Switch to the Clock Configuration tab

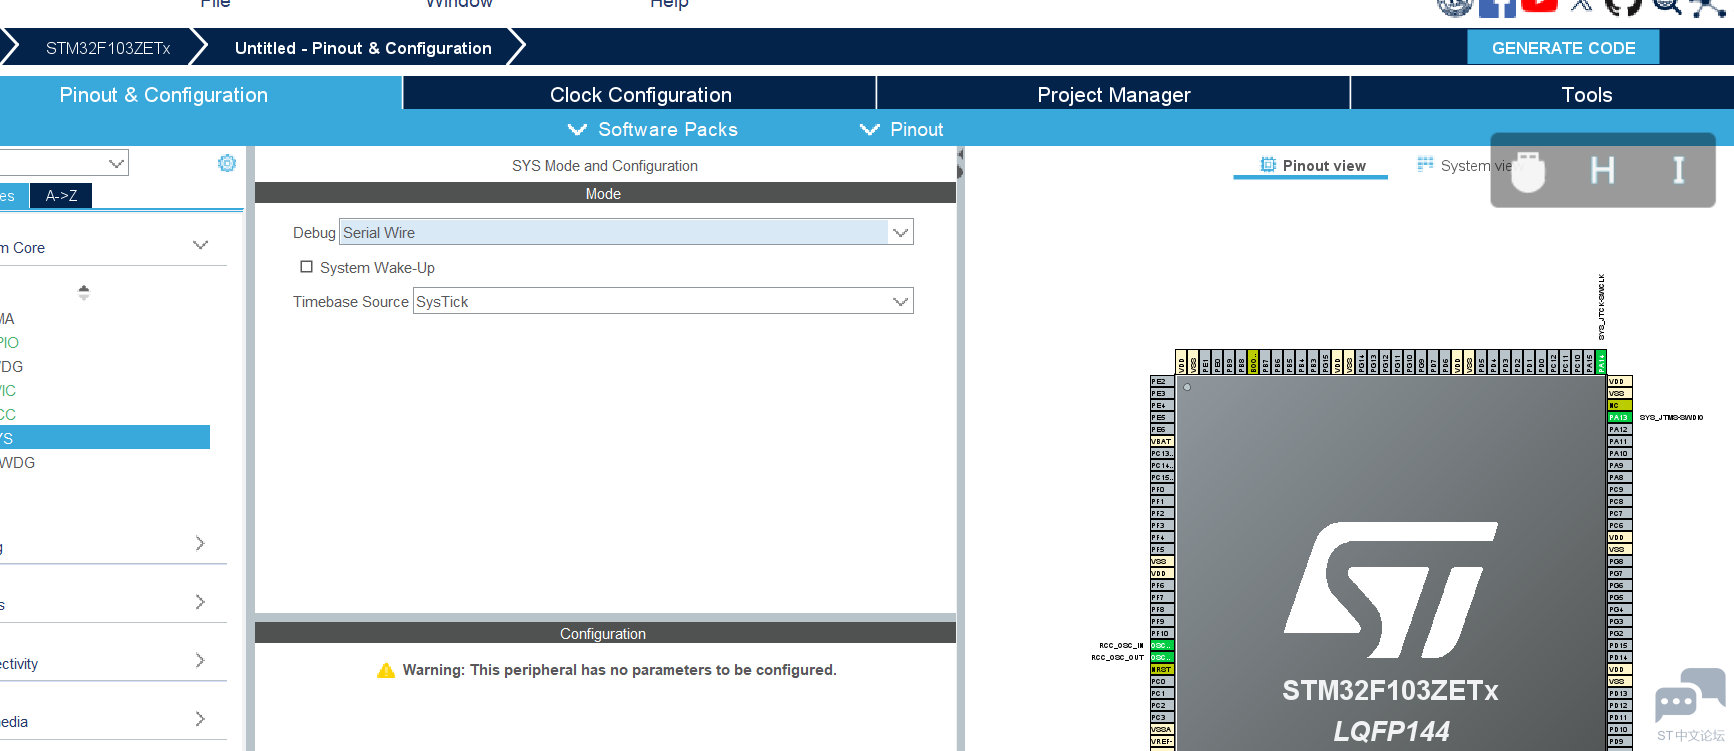point(640,95)
